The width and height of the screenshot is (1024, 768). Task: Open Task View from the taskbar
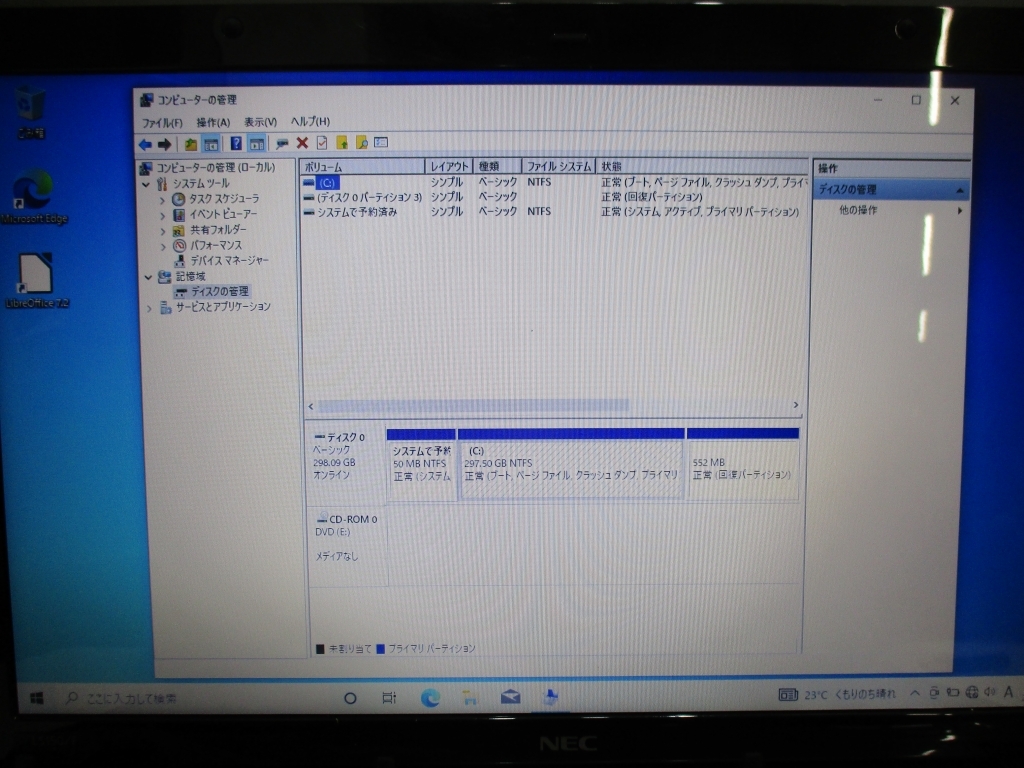tap(389, 698)
